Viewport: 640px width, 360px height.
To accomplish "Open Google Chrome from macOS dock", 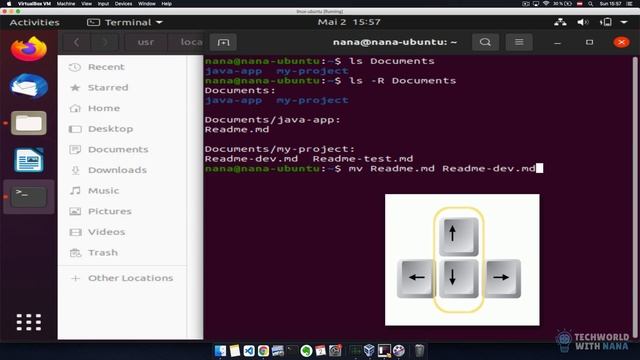I will coord(263,350).
